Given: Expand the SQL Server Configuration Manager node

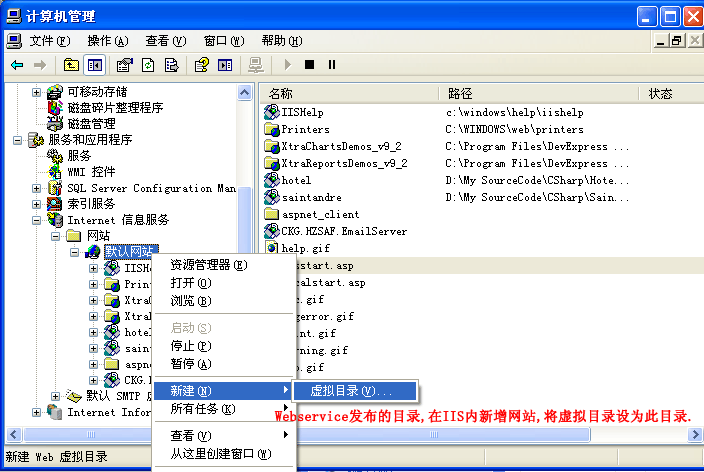Looking at the screenshot, I should click(x=38, y=188).
